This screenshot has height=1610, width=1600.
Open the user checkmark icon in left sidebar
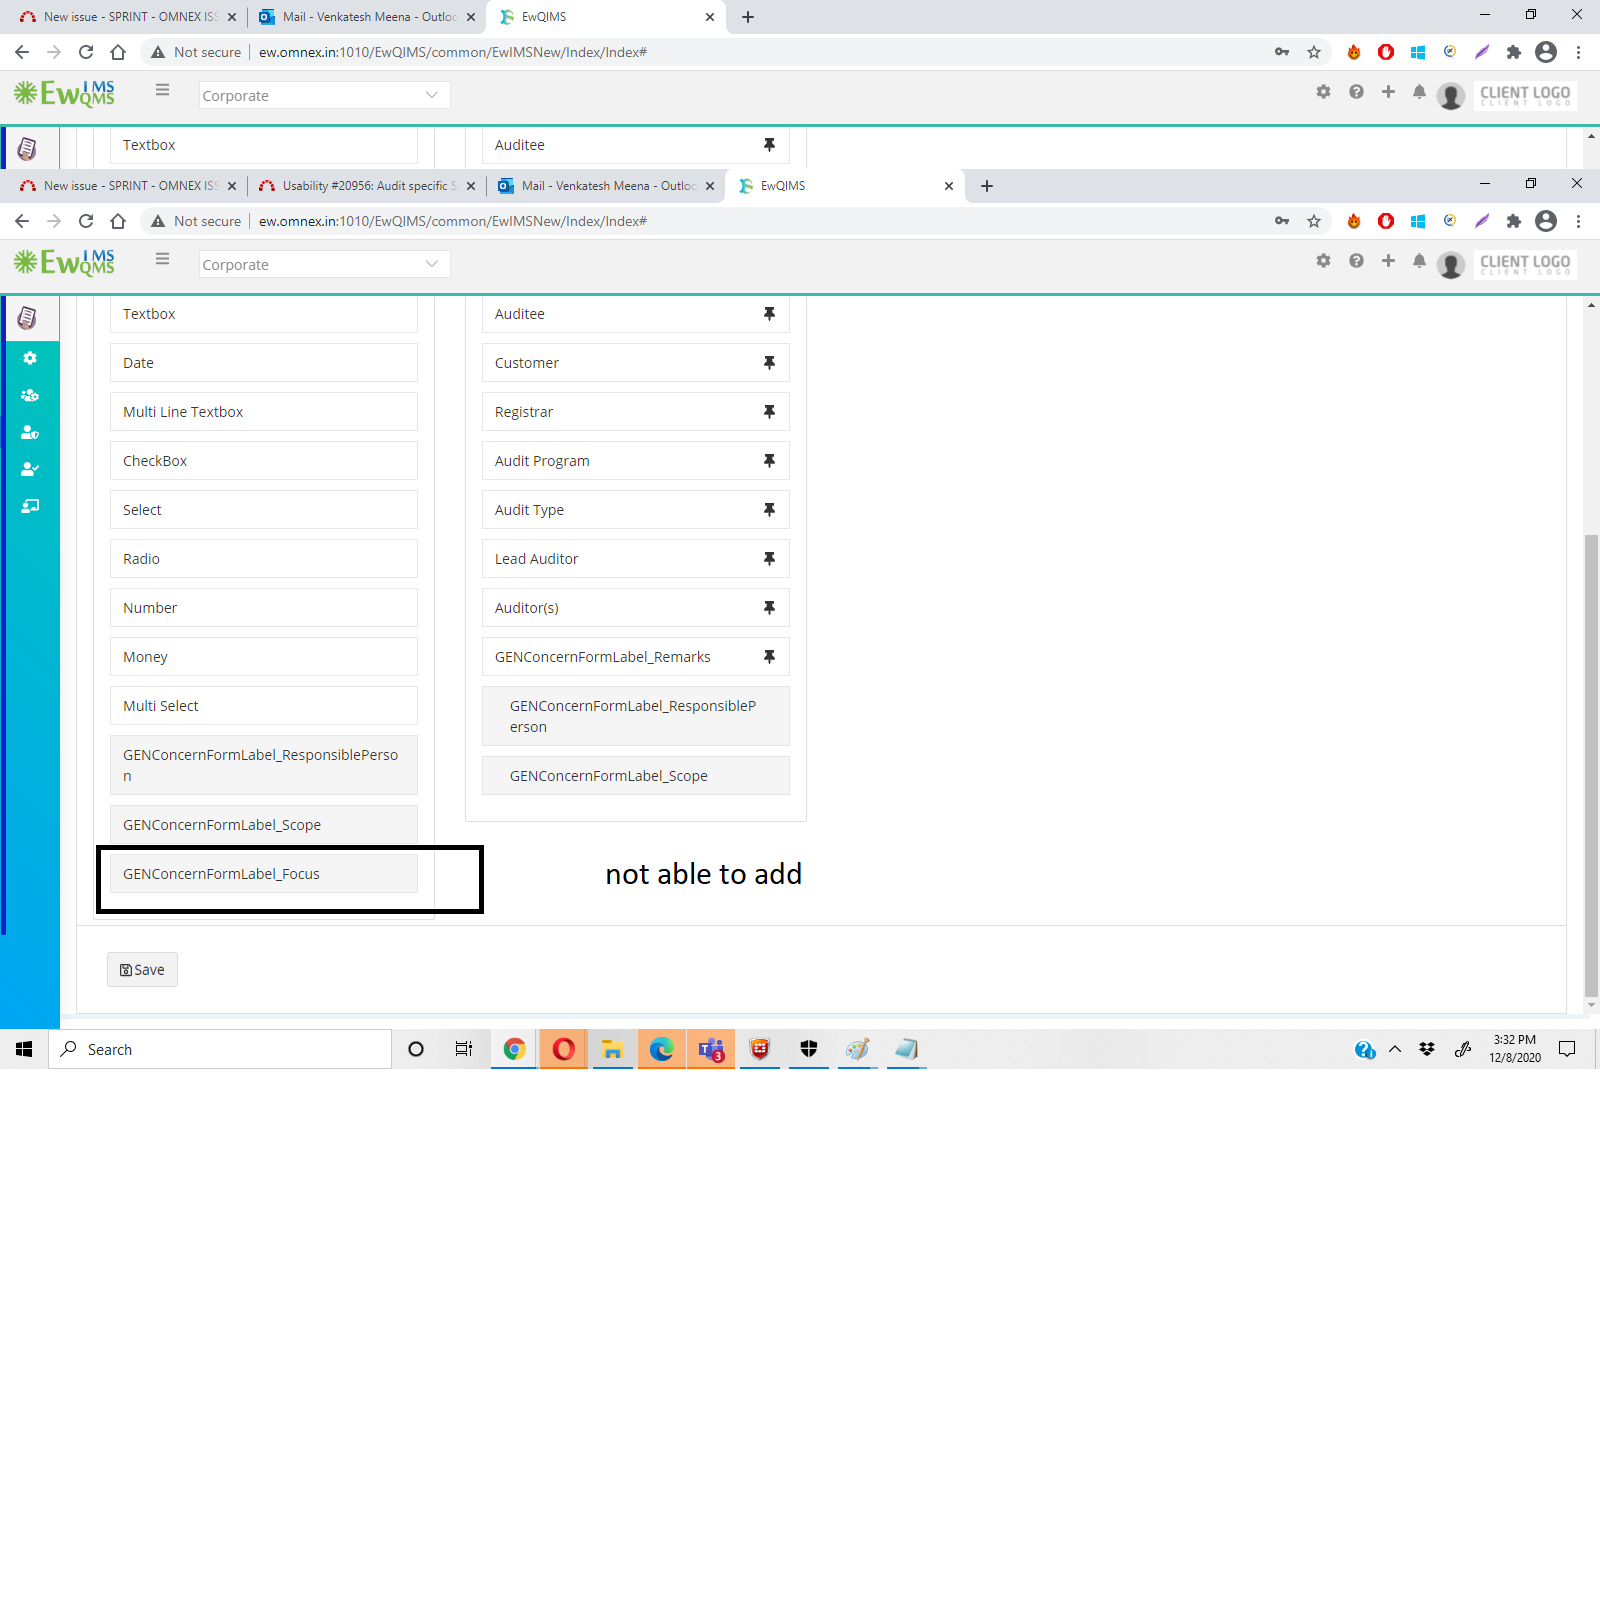click(30, 469)
